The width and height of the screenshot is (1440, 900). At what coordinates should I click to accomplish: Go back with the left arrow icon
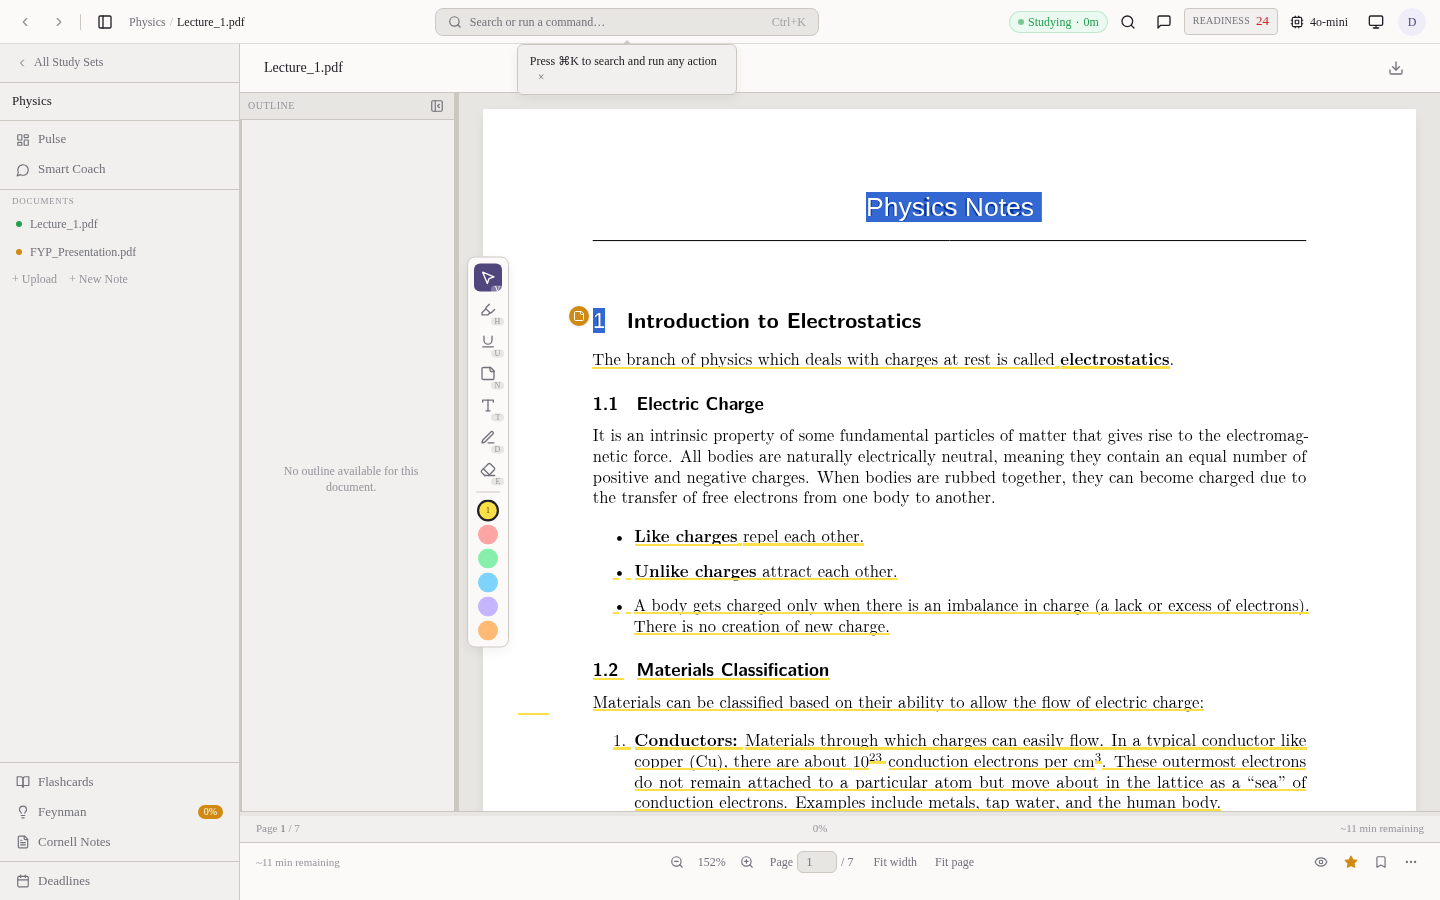[x=25, y=22]
